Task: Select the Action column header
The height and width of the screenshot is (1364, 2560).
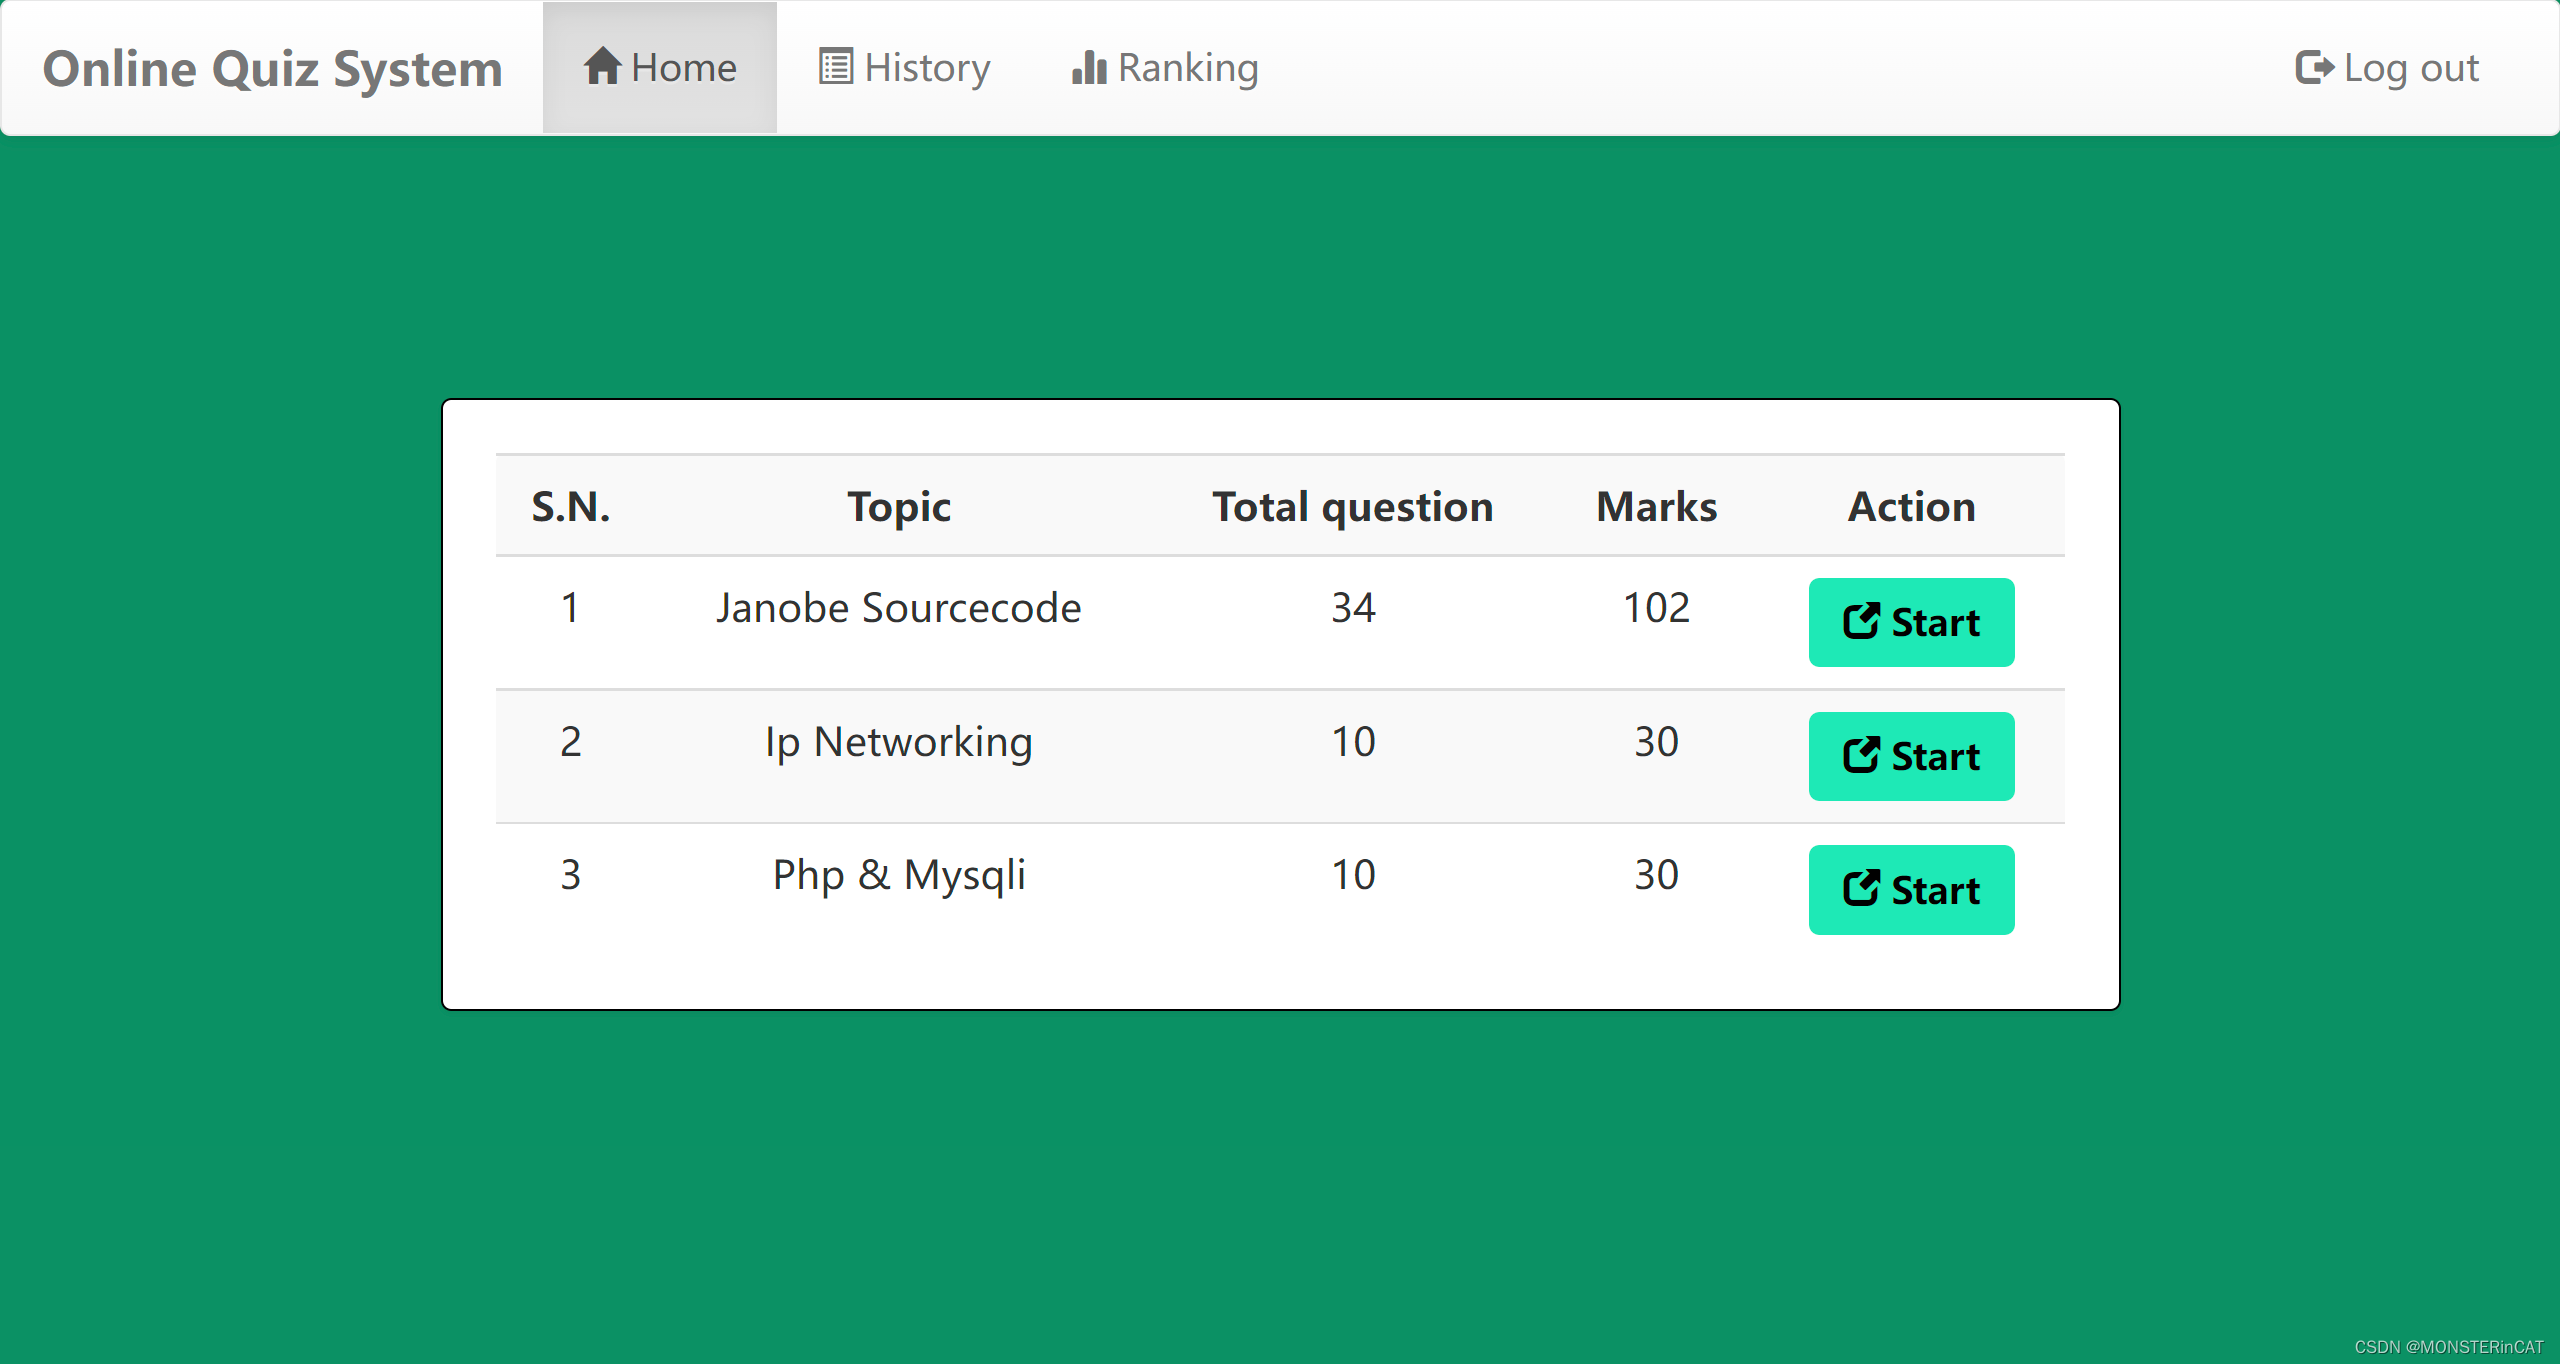Action: click(x=1911, y=507)
